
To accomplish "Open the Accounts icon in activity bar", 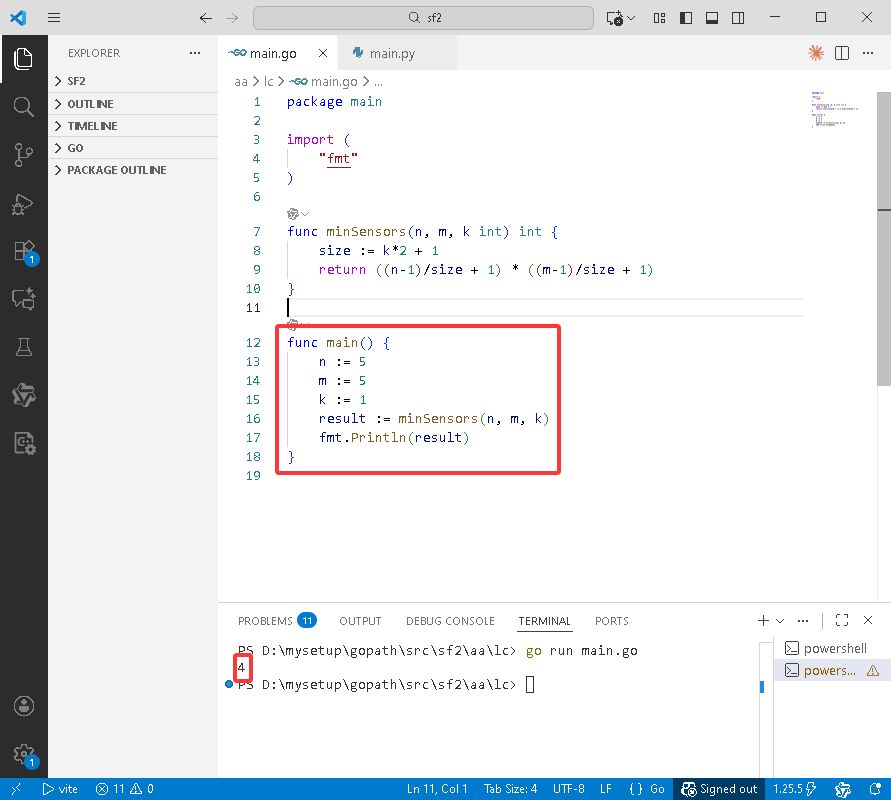I will point(23,706).
